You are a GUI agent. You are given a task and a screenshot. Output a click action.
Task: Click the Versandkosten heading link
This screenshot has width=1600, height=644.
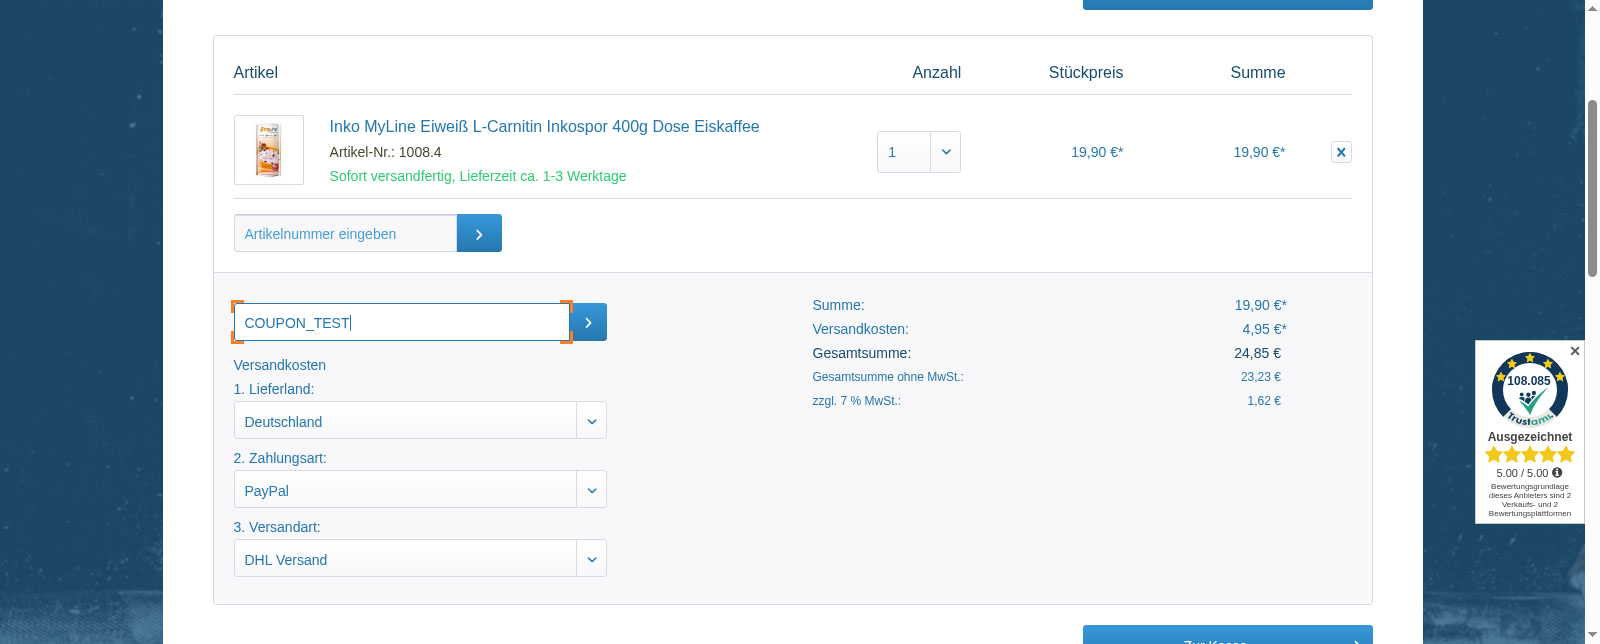[279, 365]
